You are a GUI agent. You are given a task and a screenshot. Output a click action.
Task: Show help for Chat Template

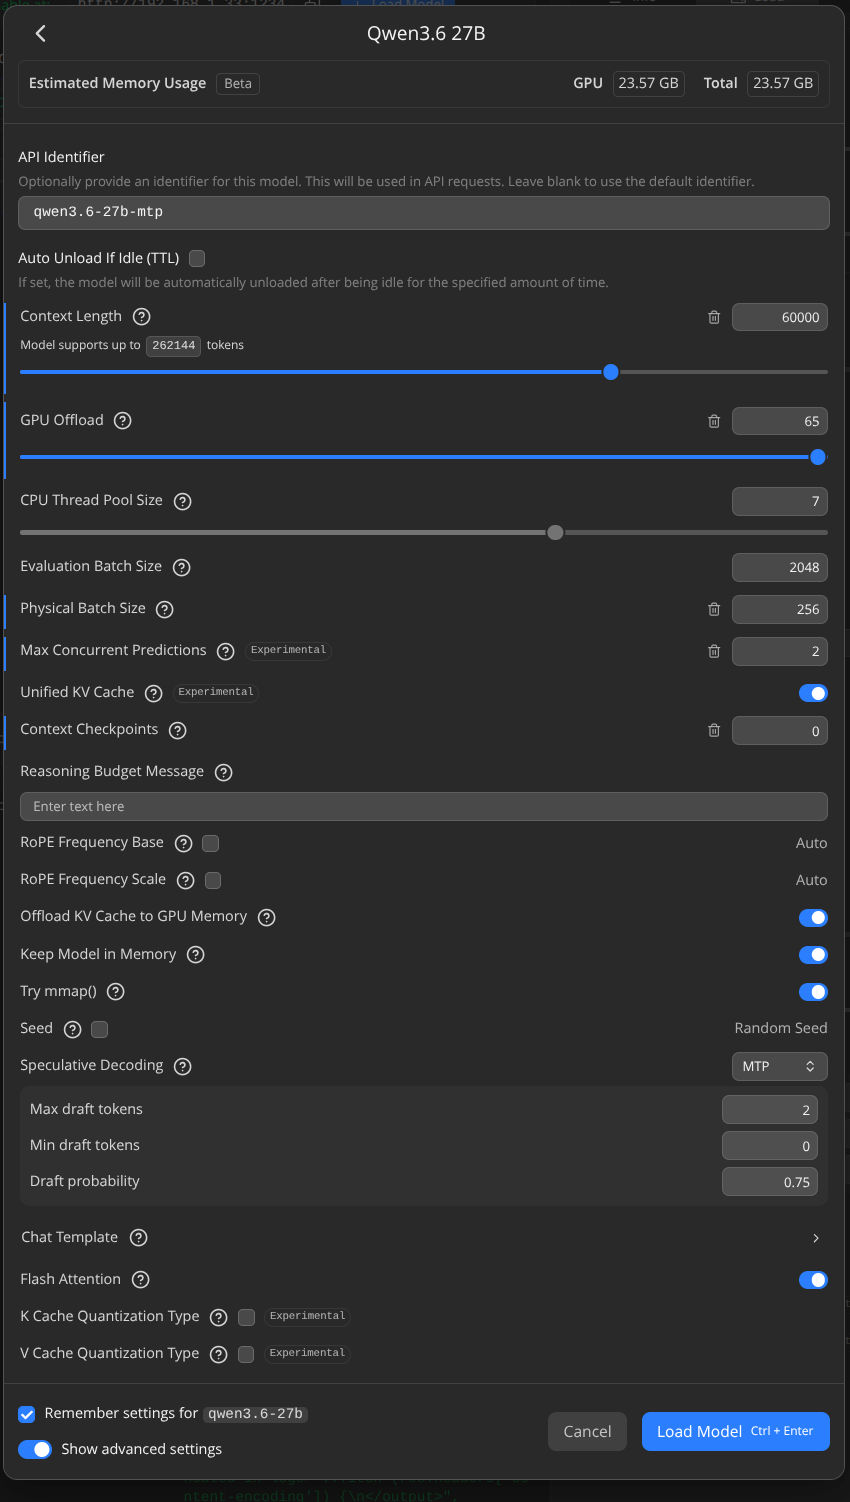click(x=139, y=1238)
